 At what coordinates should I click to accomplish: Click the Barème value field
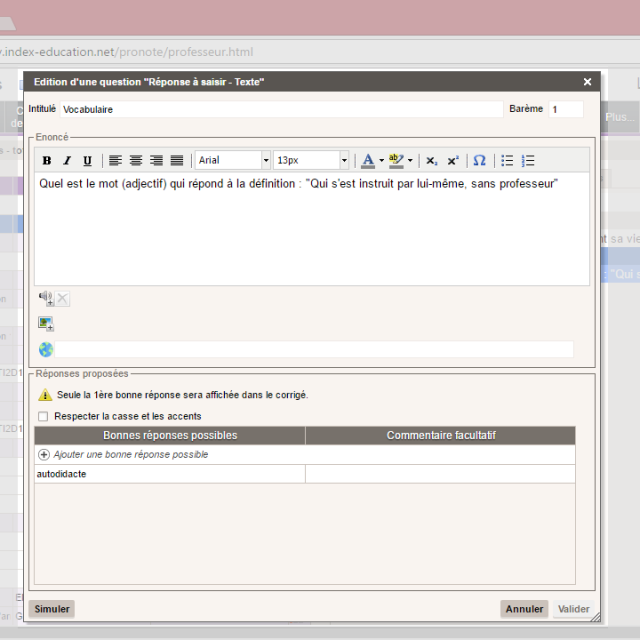(x=565, y=109)
